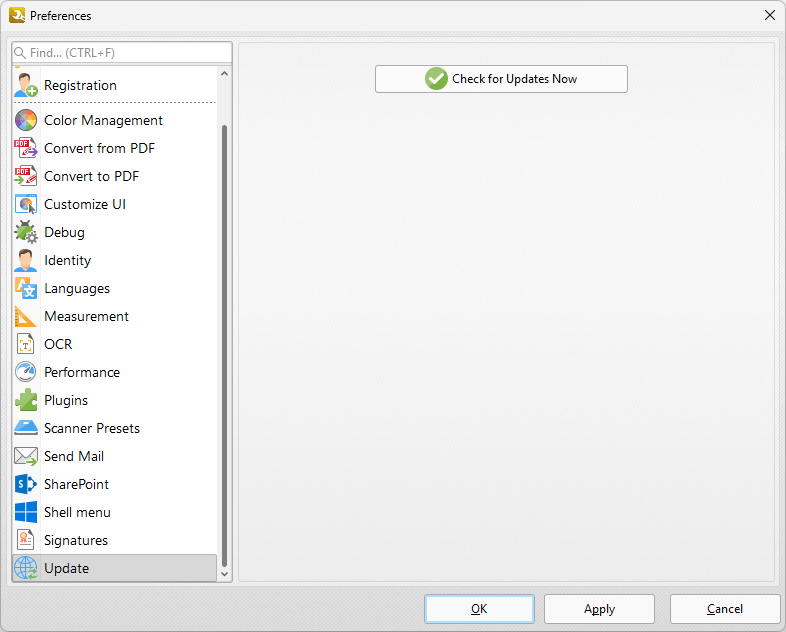Click the Convert from PDF icon
Viewport: 786px width, 632px height.
click(x=26, y=148)
